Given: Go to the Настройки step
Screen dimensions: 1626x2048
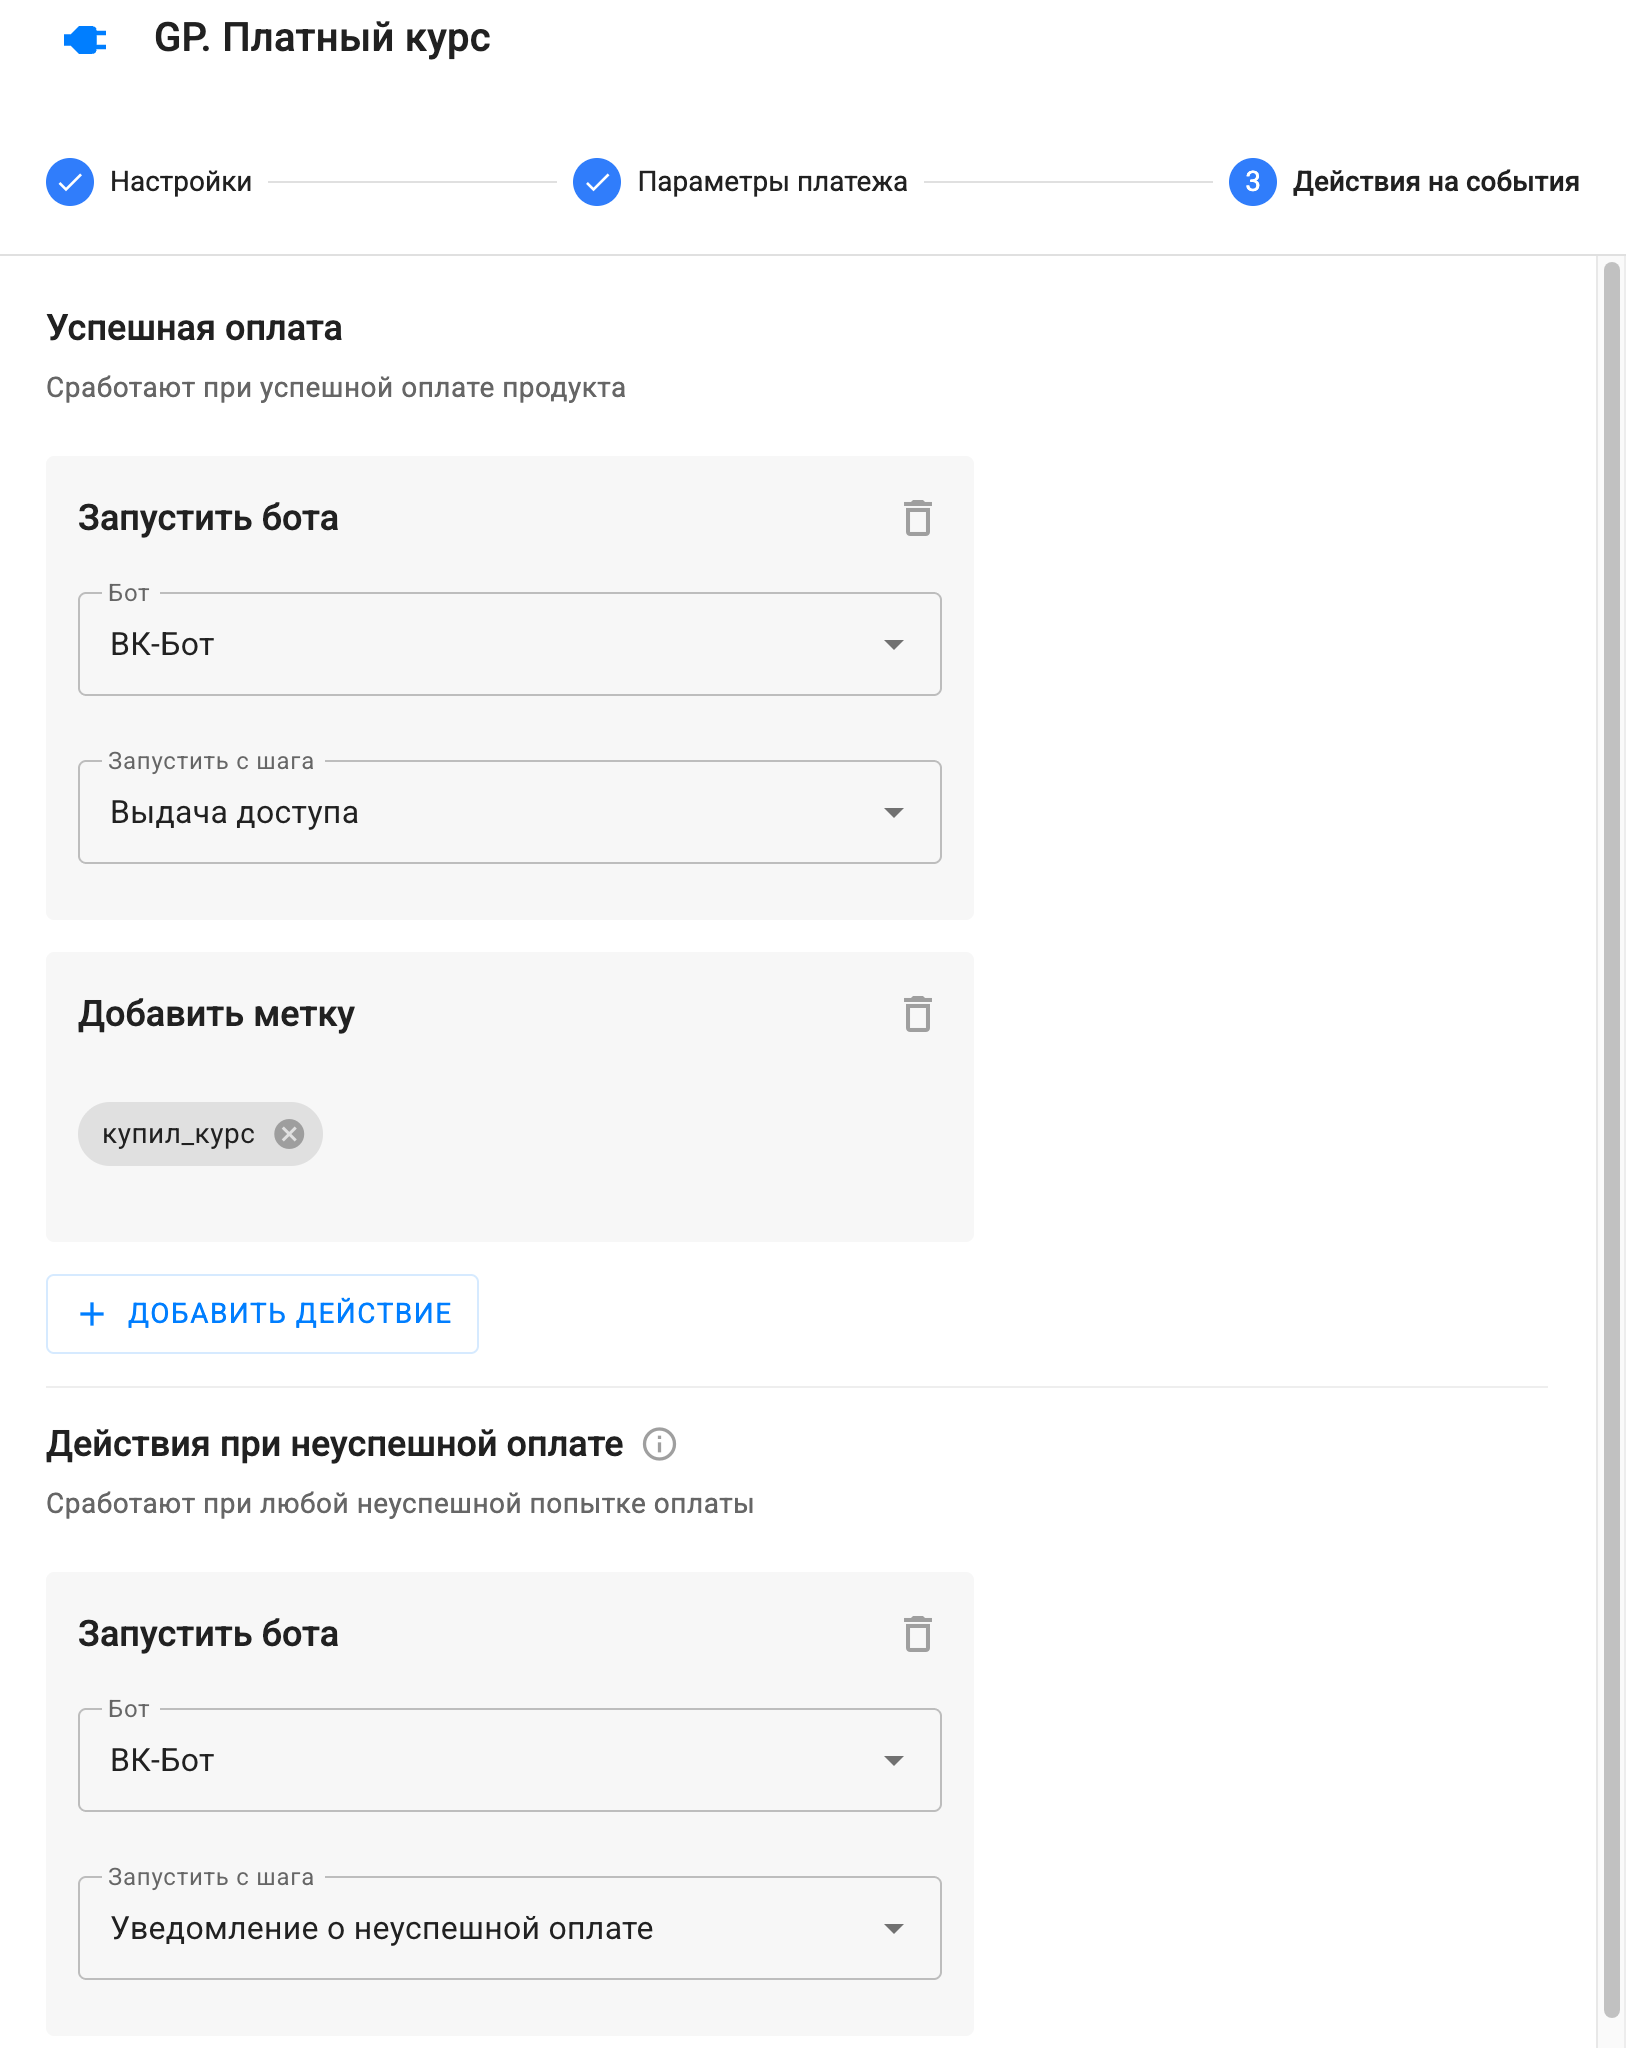Looking at the screenshot, I should pos(181,182).
